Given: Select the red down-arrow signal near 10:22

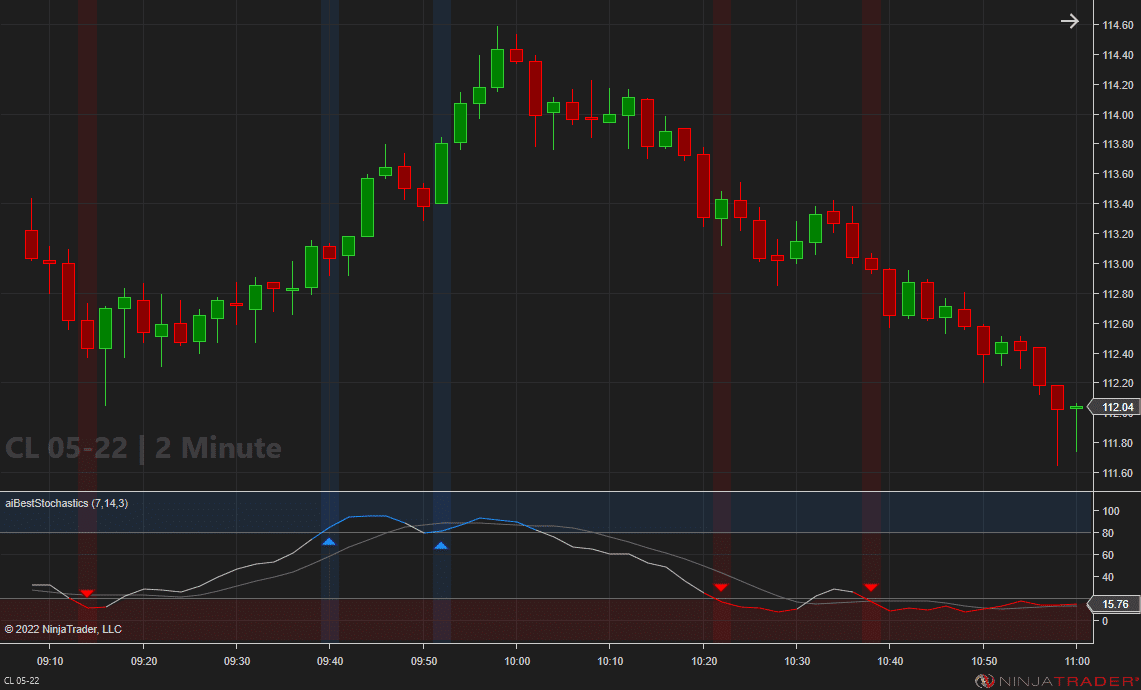Looking at the screenshot, I should (x=720, y=588).
